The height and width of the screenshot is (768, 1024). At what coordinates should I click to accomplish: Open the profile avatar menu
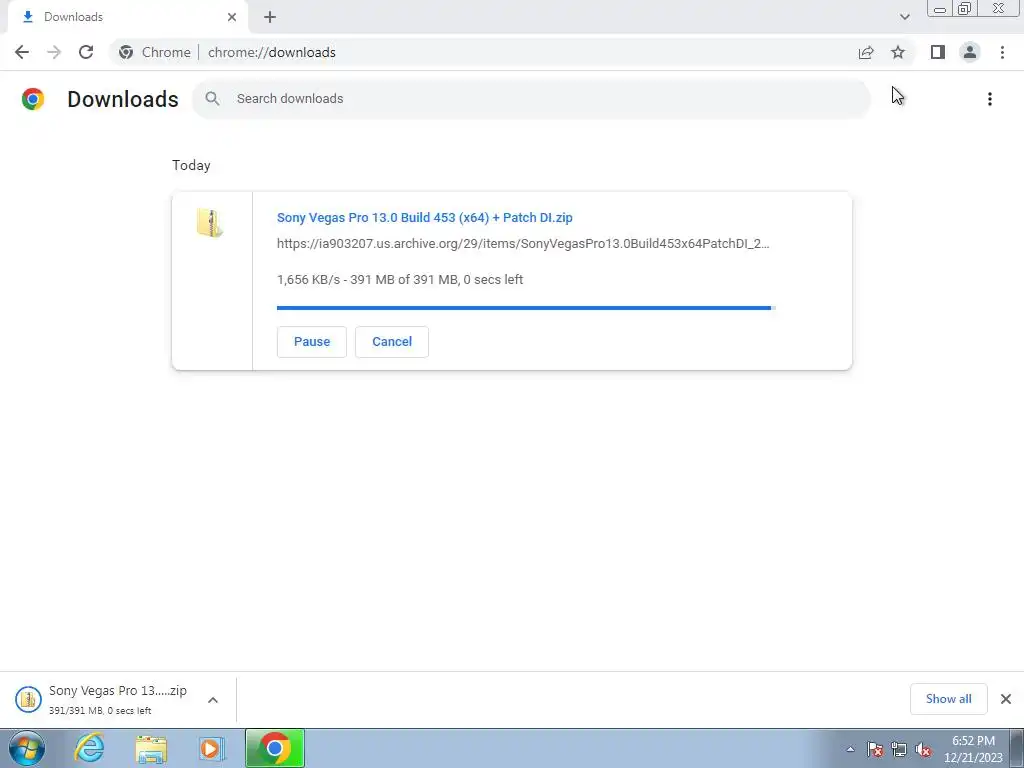pyautogui.click(x=970, y=52)
